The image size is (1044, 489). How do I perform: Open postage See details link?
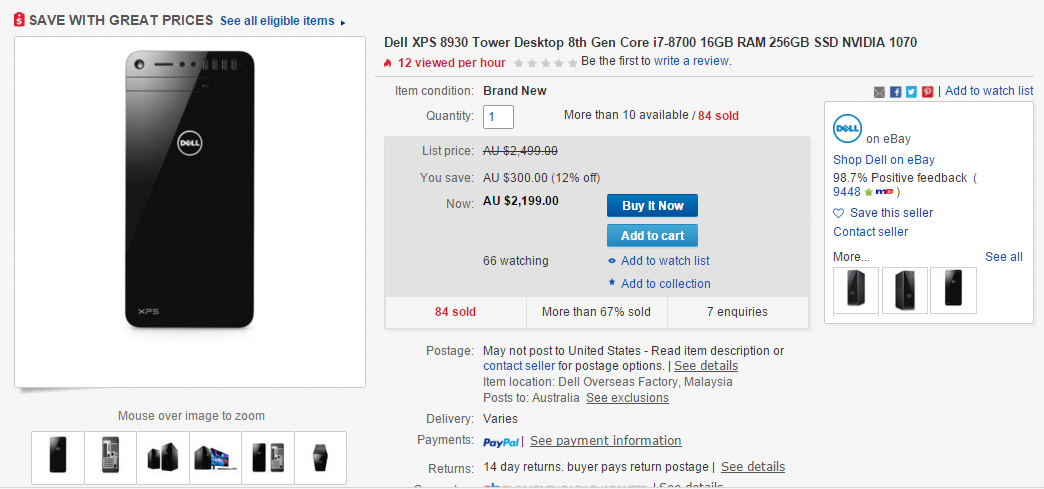click(x=706, y=366)
